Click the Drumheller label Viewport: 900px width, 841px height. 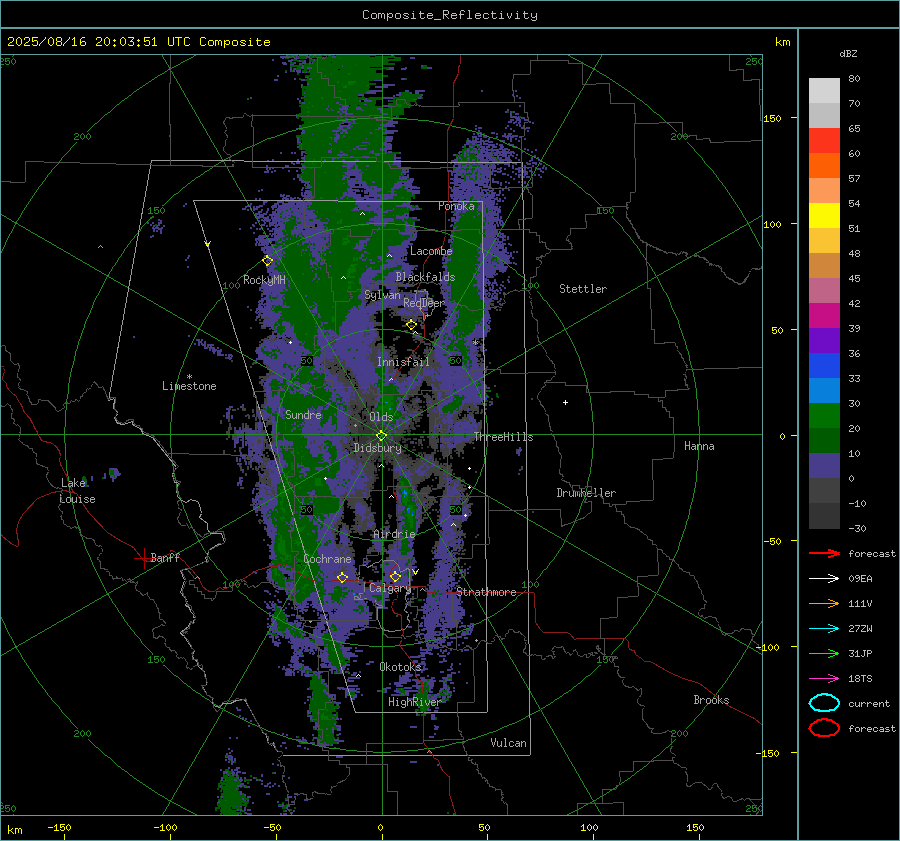(x=586, y=493)
